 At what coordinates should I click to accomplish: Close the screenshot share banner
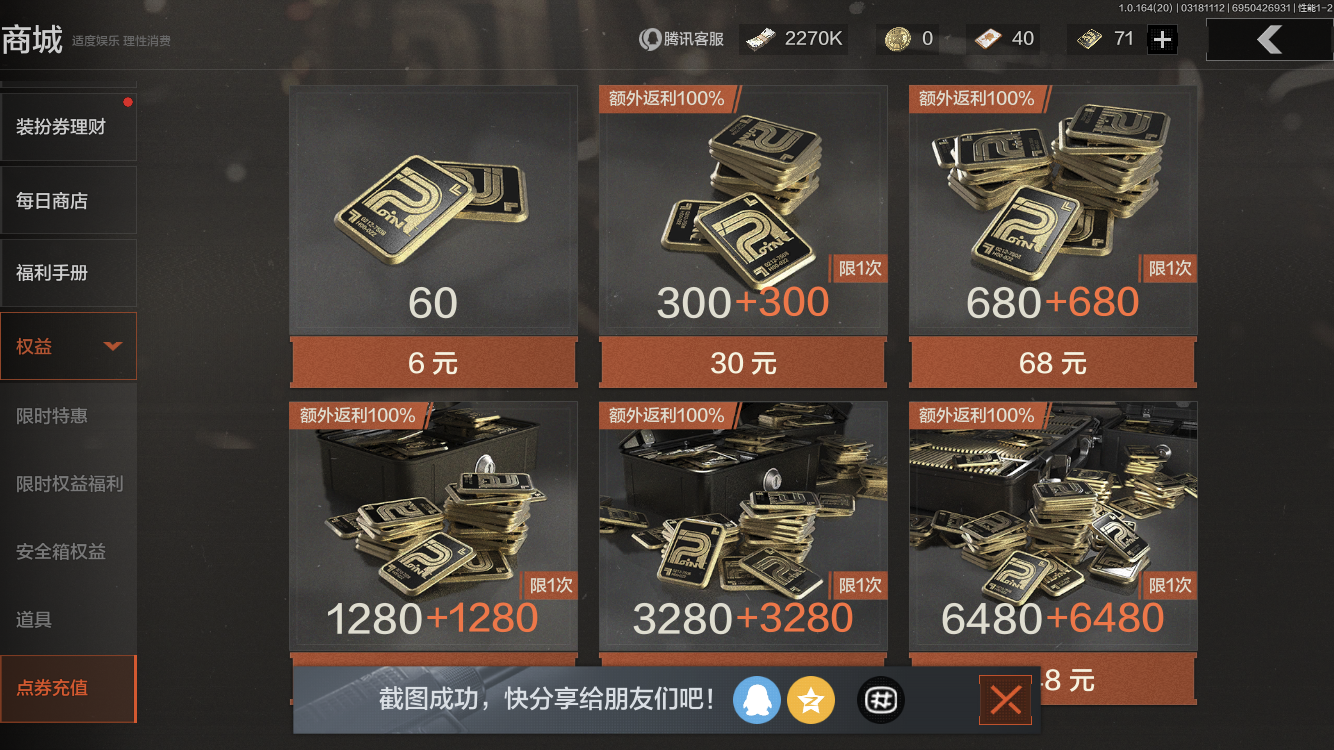click(1005, 701)
